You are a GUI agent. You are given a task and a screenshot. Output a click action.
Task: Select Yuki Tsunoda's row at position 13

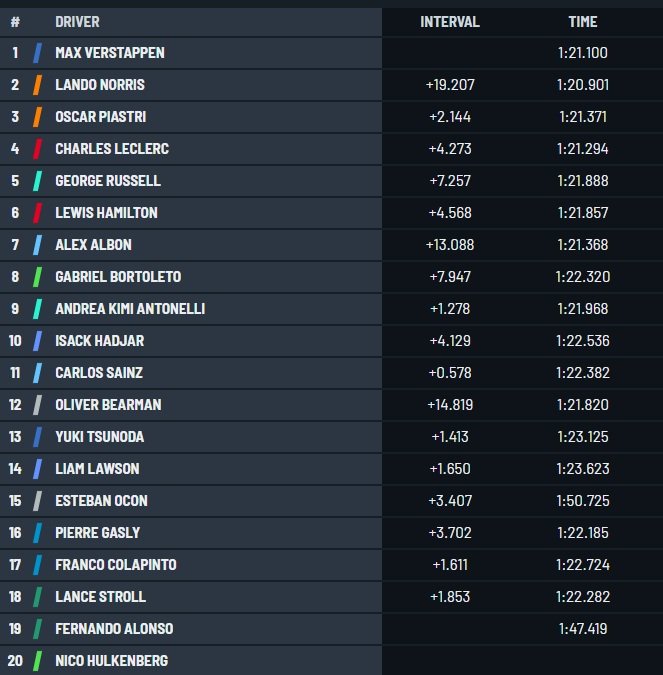332,437
